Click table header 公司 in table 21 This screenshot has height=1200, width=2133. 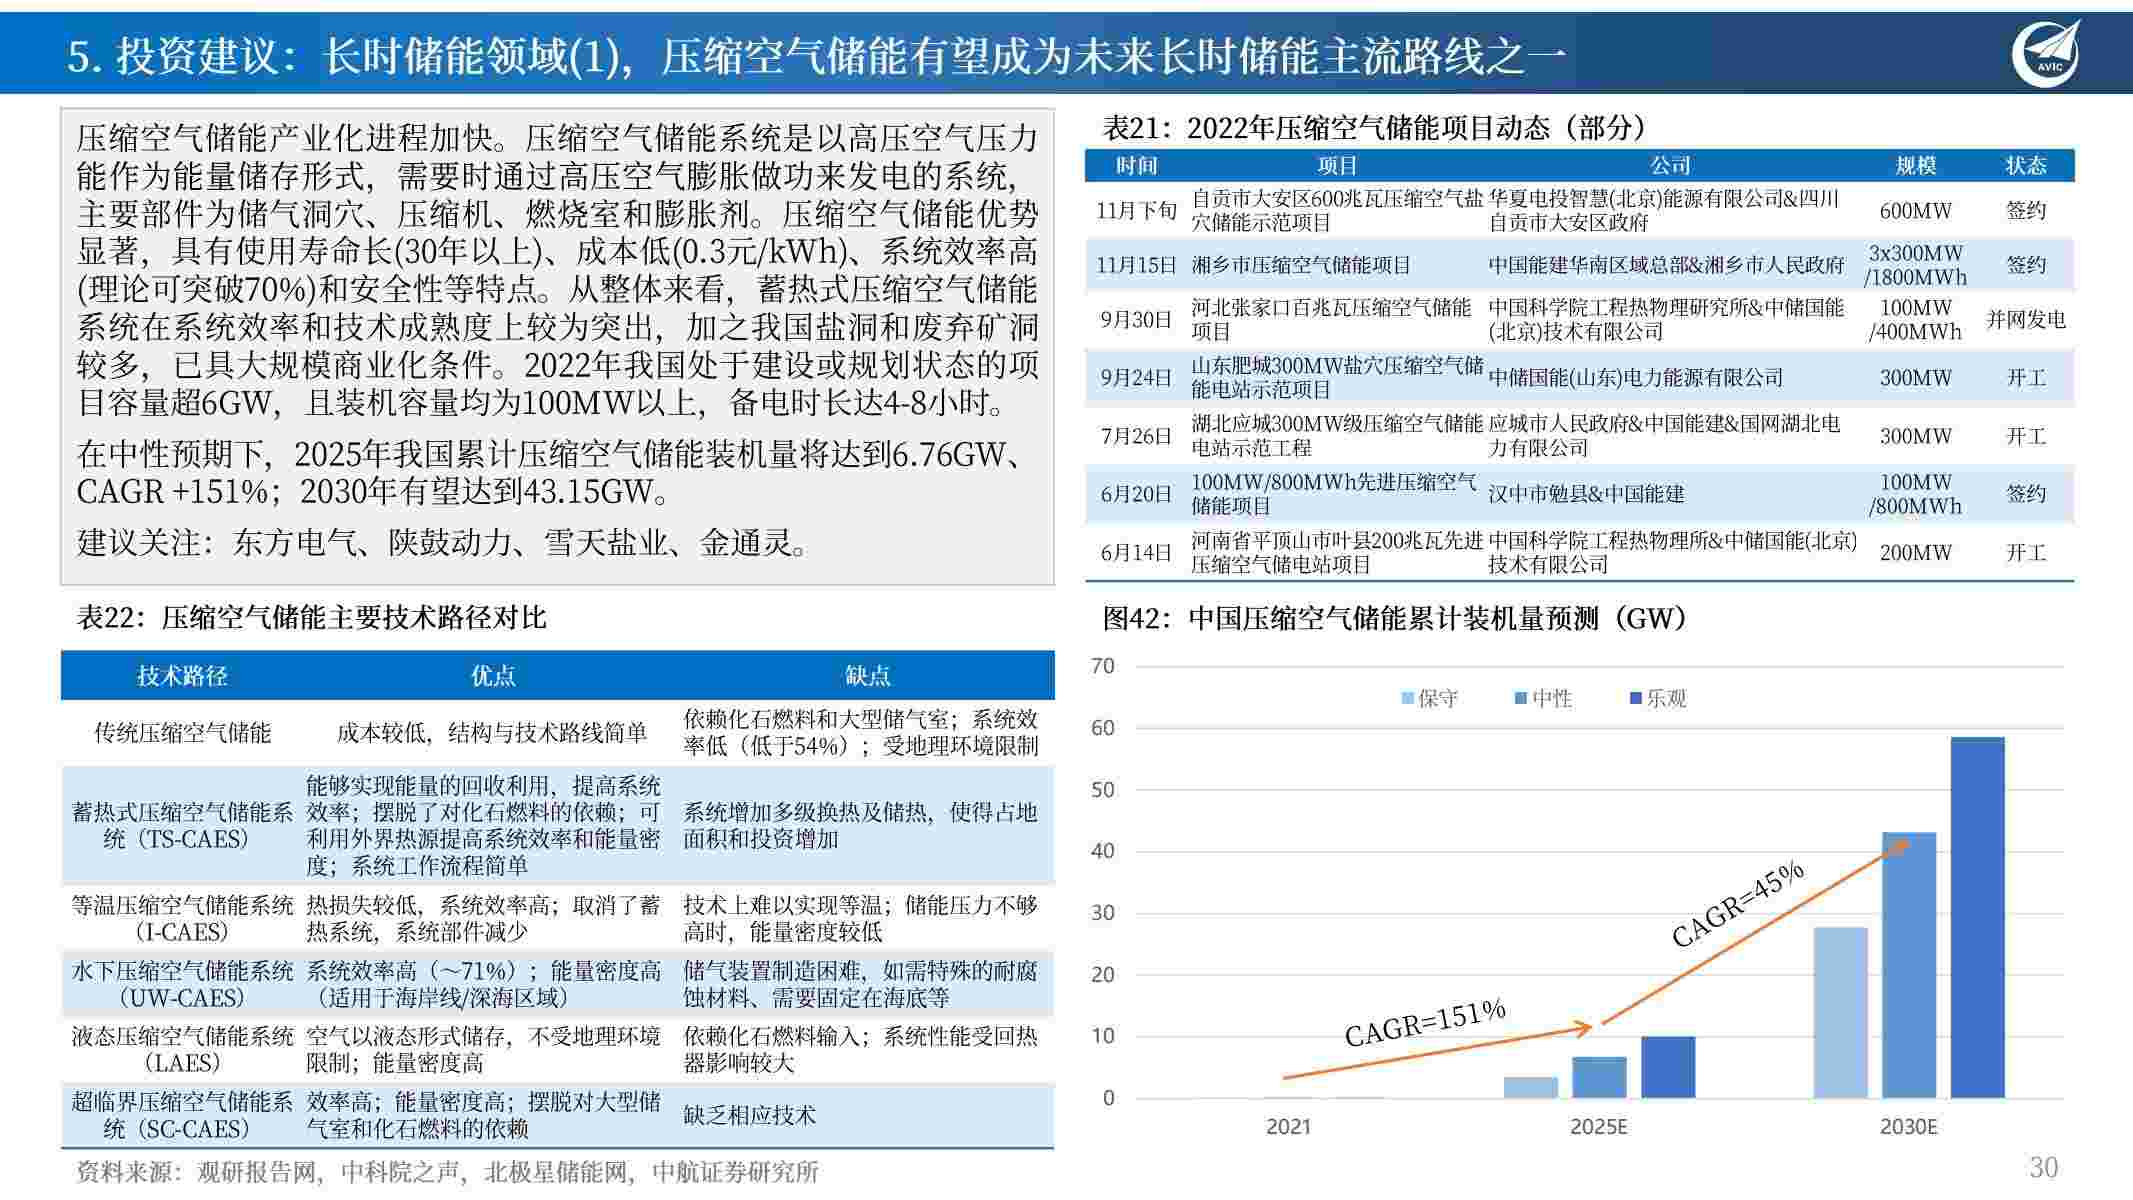[1670, 166]
